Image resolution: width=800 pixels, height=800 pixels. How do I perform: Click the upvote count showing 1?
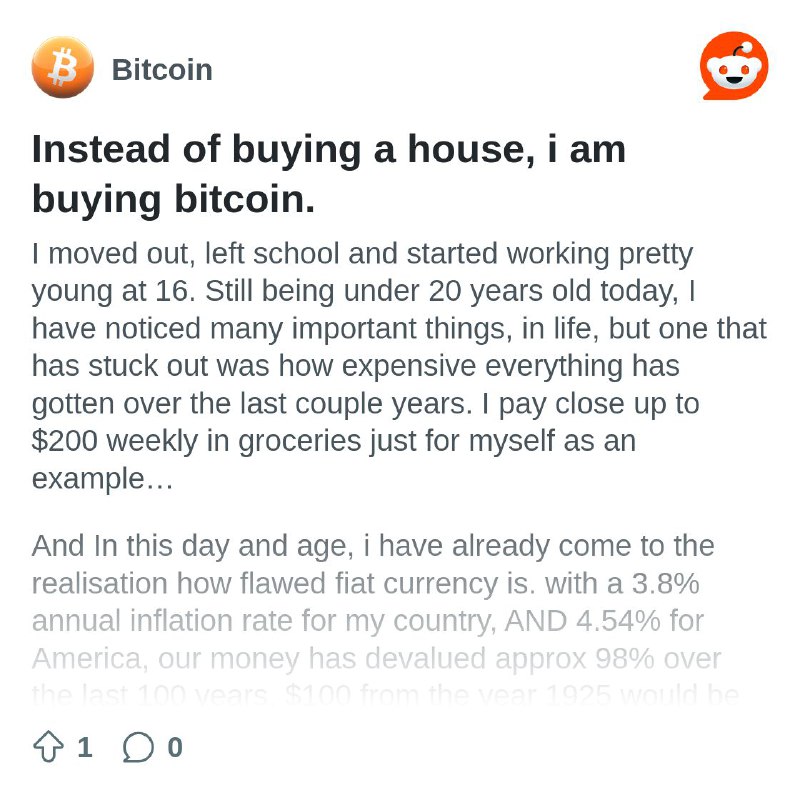85,747
